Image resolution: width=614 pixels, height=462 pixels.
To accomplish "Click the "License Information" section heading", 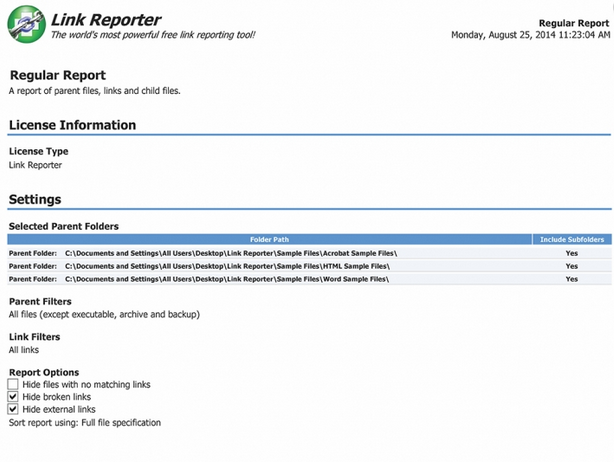I will click(x=72, y=125).
